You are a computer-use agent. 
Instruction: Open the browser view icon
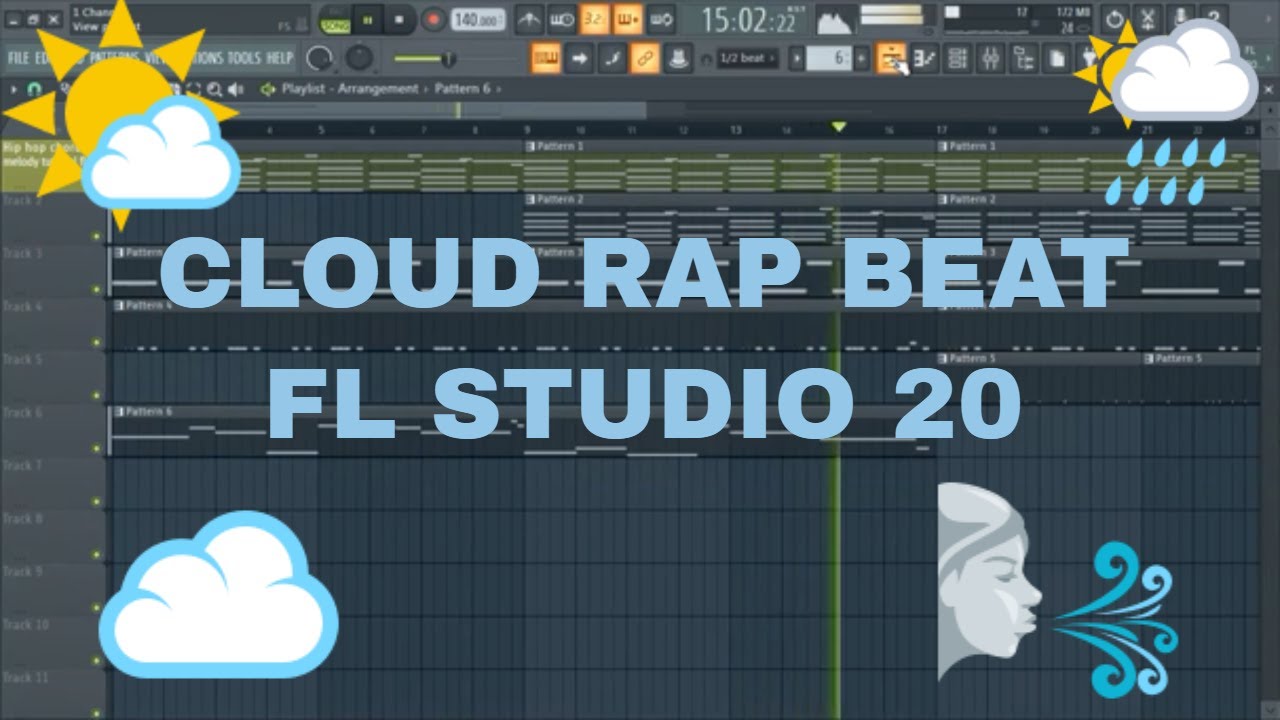[1023, 59]
